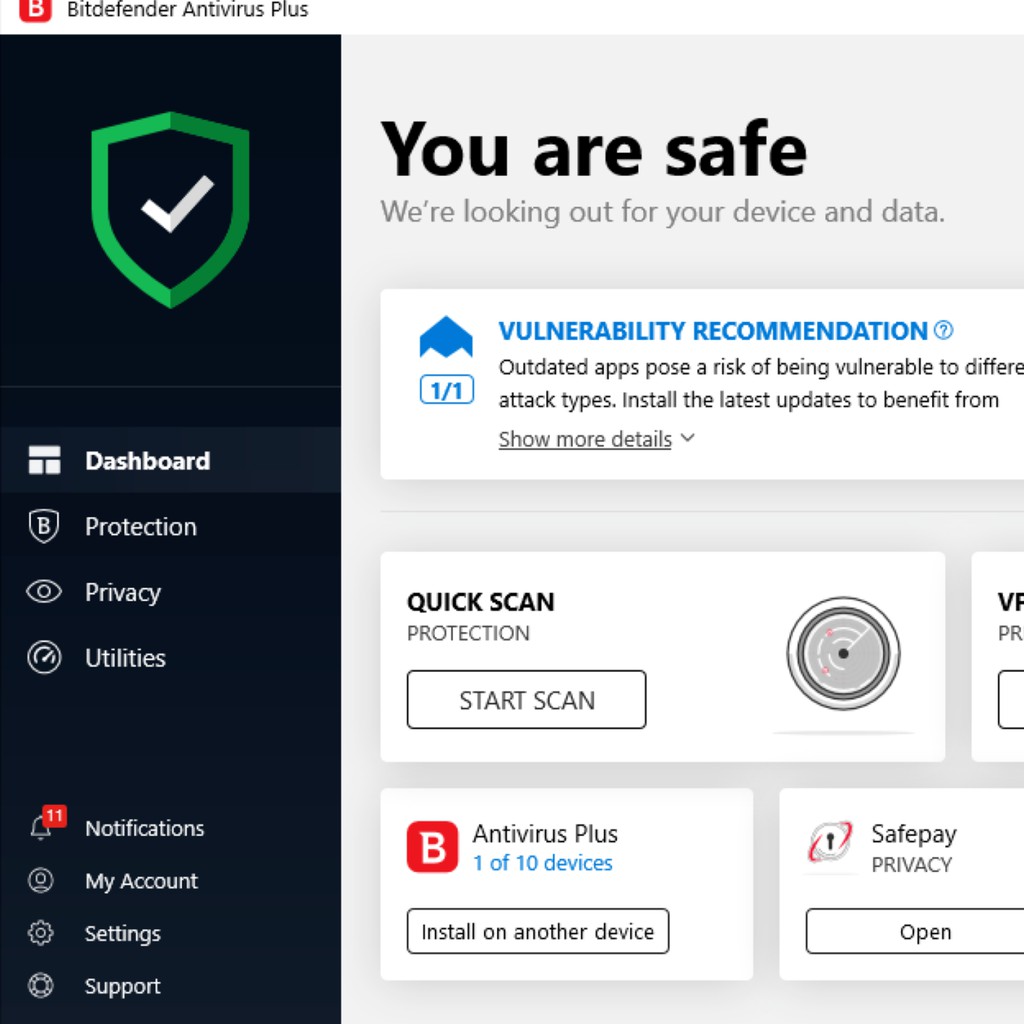Go to the Utilities section
Image resolution: width=1024 pixels, height=1024 pixels.
(x=125, y=658)
